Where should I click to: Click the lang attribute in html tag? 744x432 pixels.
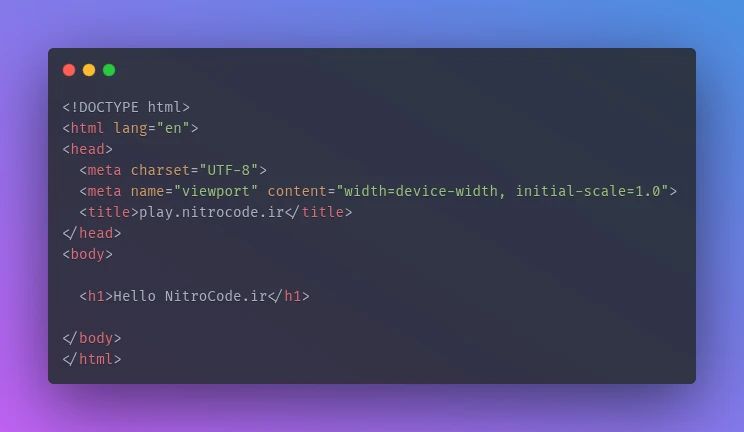click(130, 128)
